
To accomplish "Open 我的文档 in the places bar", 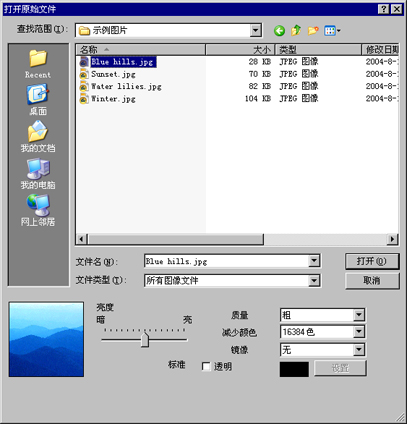I will (x=38, y=137).
